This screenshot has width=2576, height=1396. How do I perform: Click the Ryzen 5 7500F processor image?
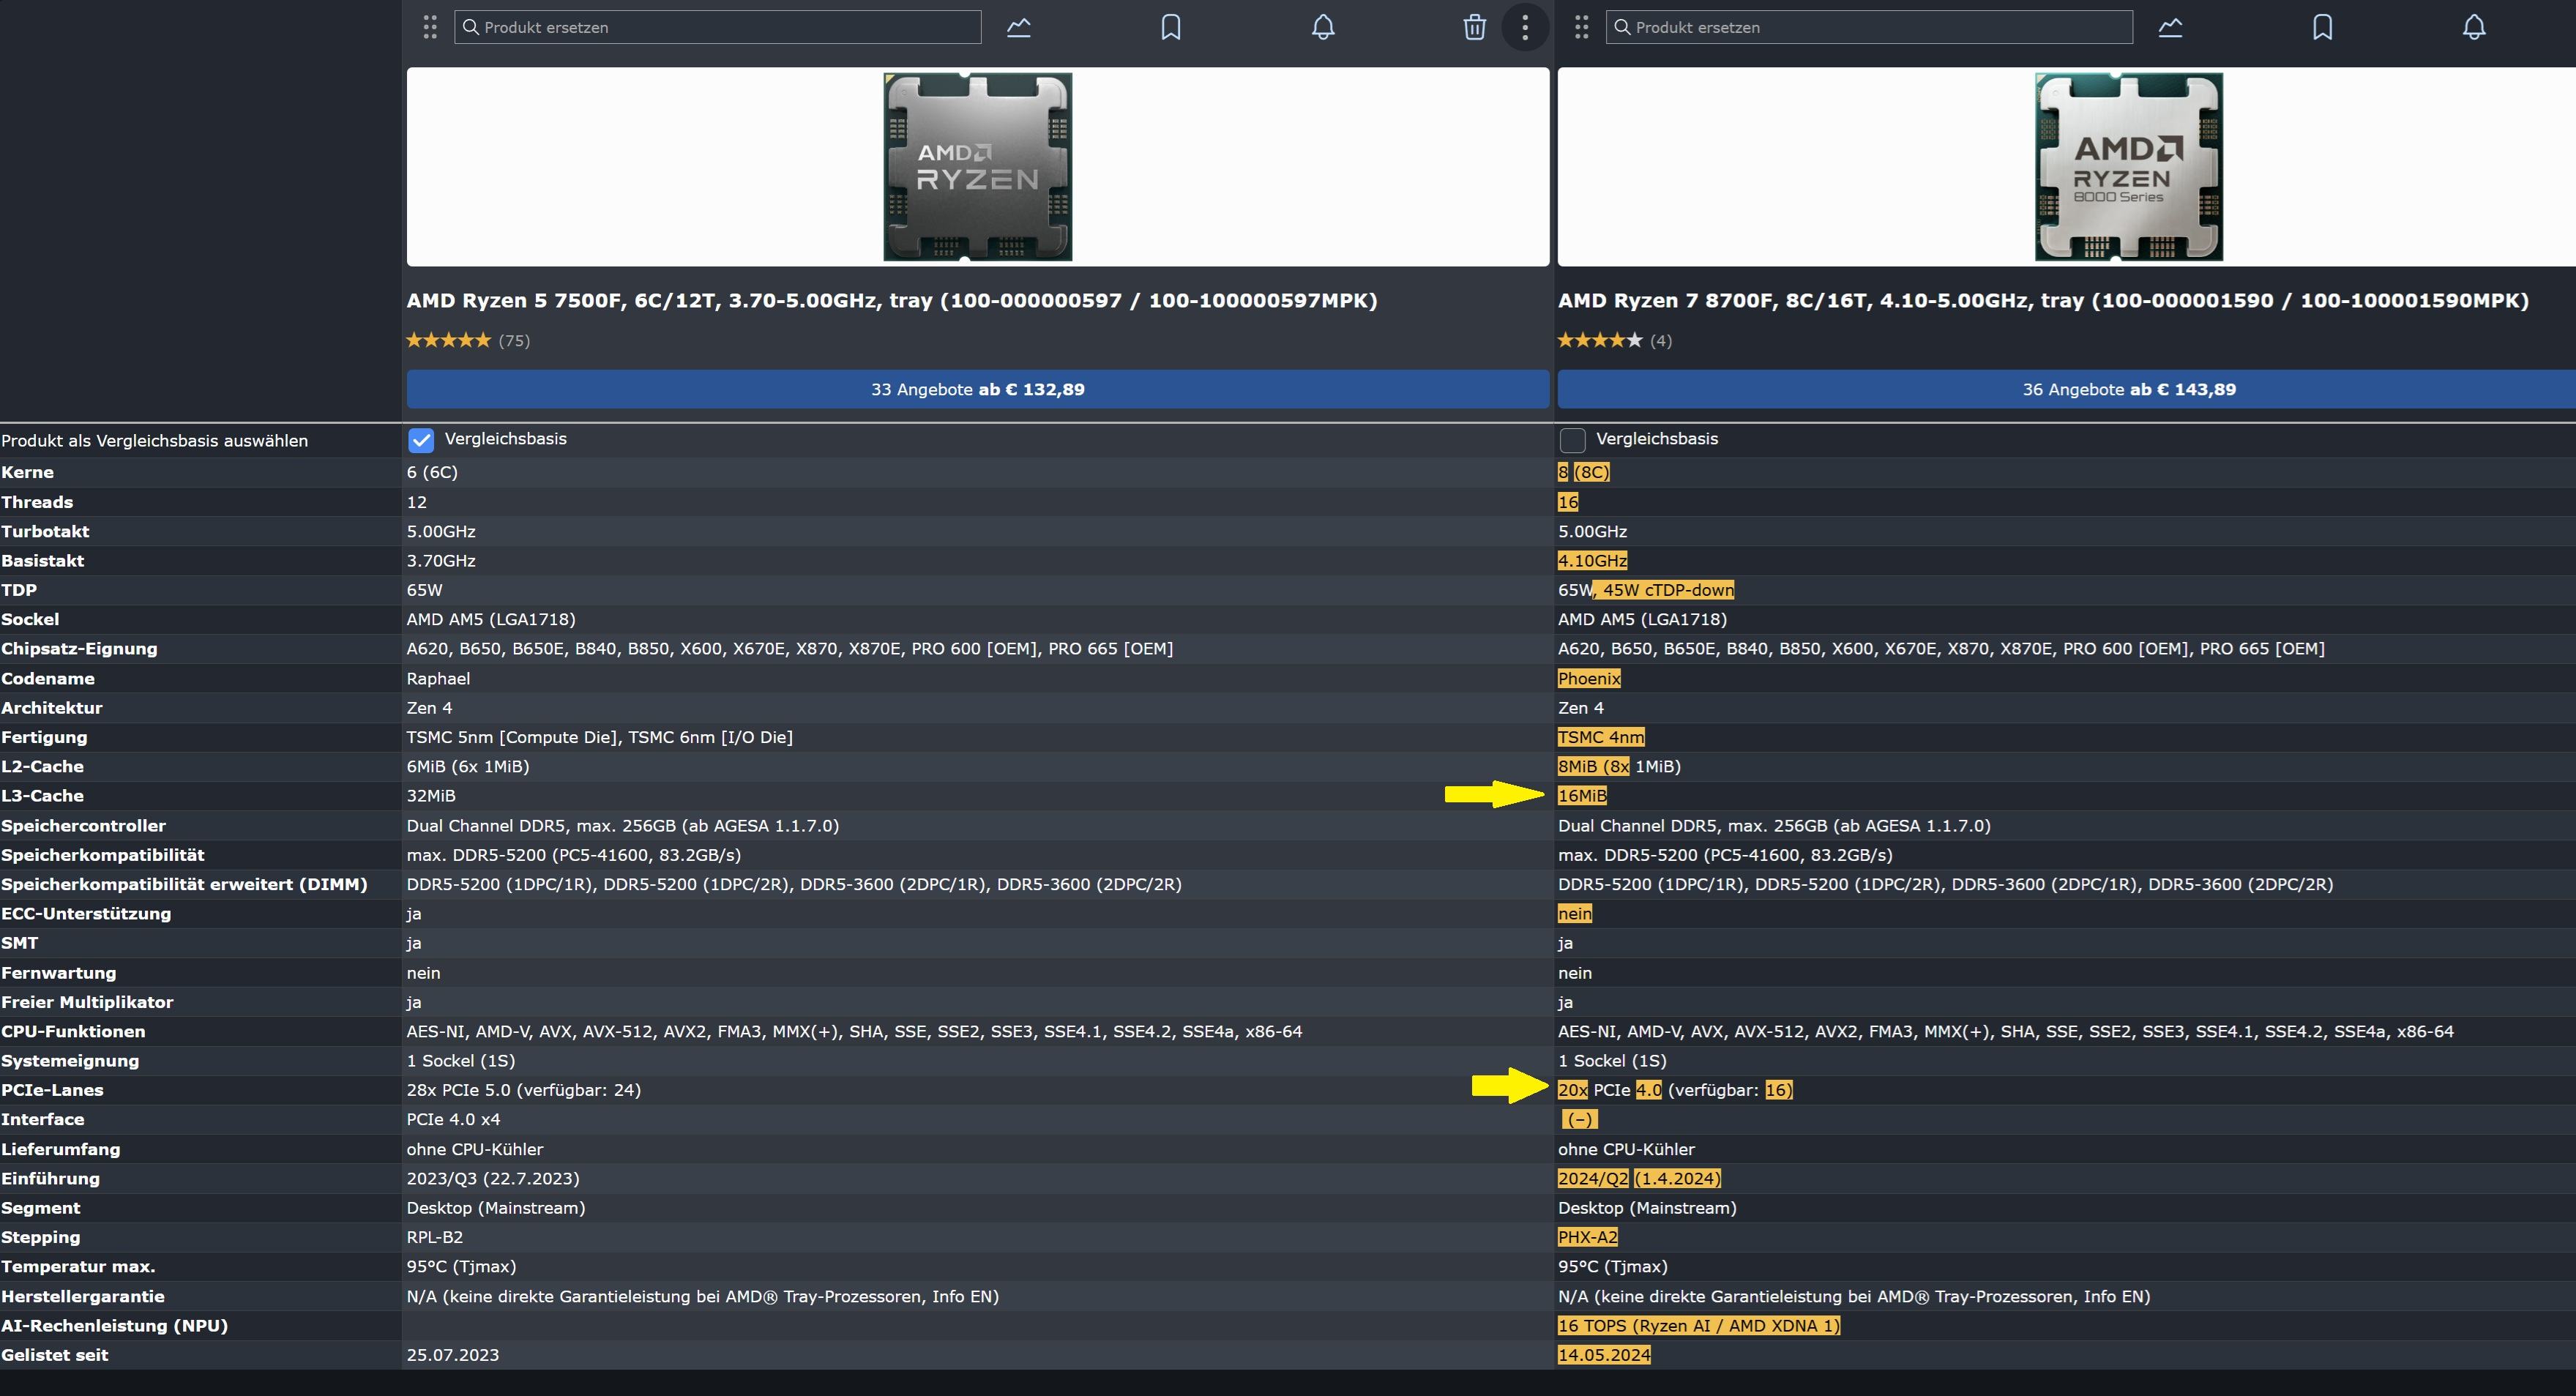tap(977, 166)
